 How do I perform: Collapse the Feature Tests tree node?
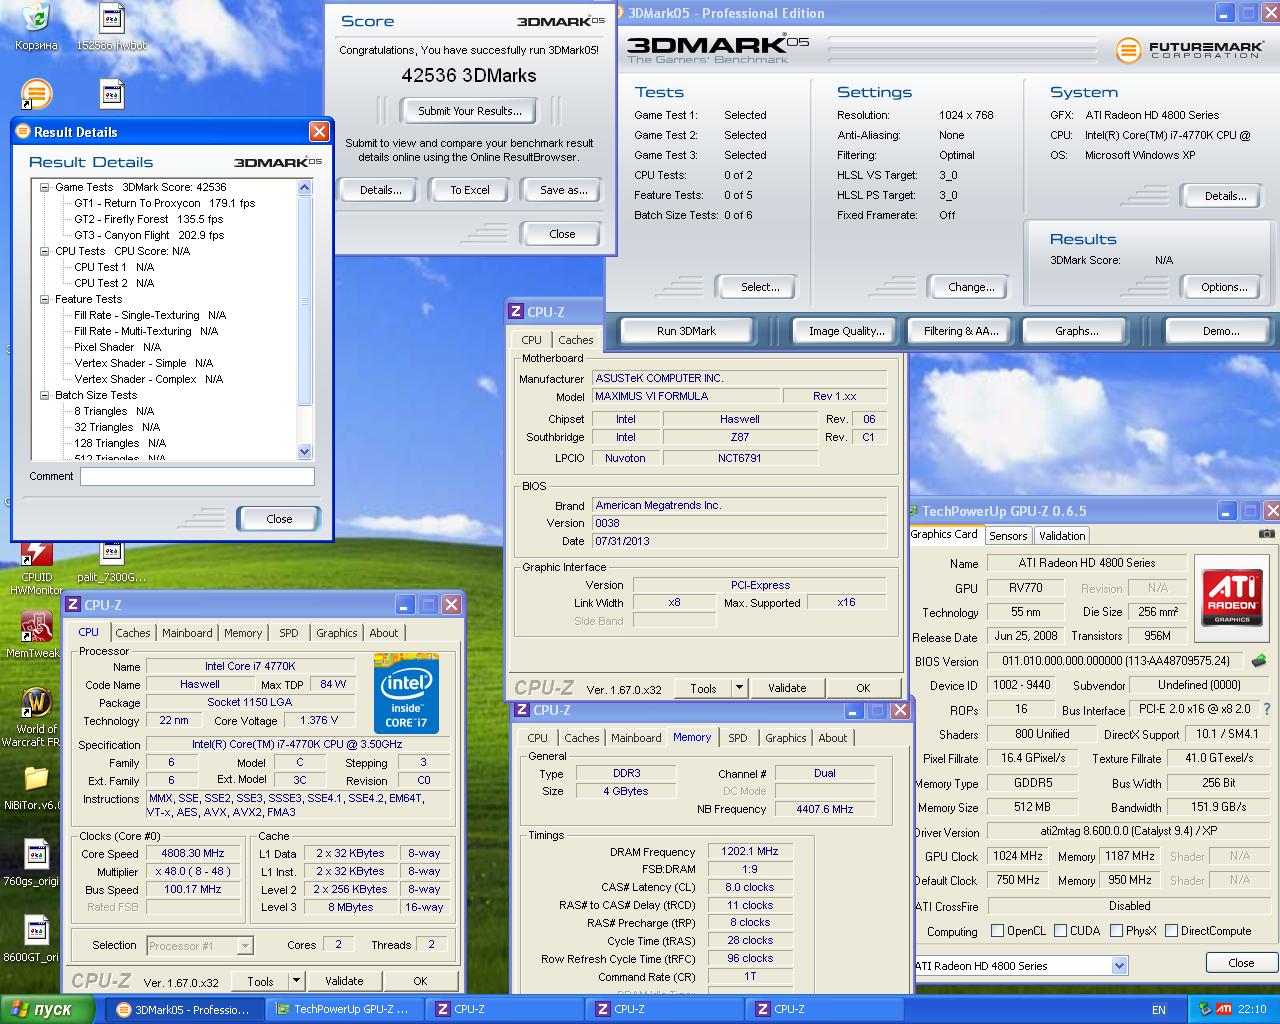[45, 299]
